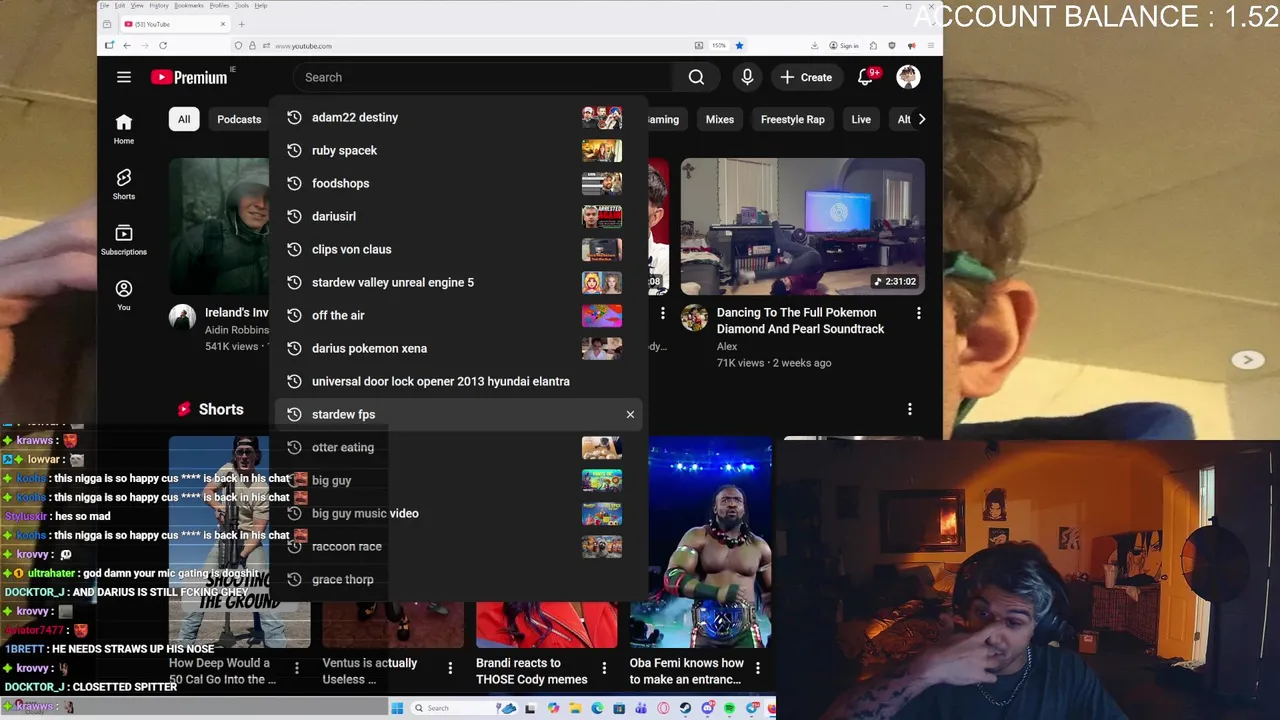
Task: Choose the 'raccoon race' suggestion
Action: 460,546
